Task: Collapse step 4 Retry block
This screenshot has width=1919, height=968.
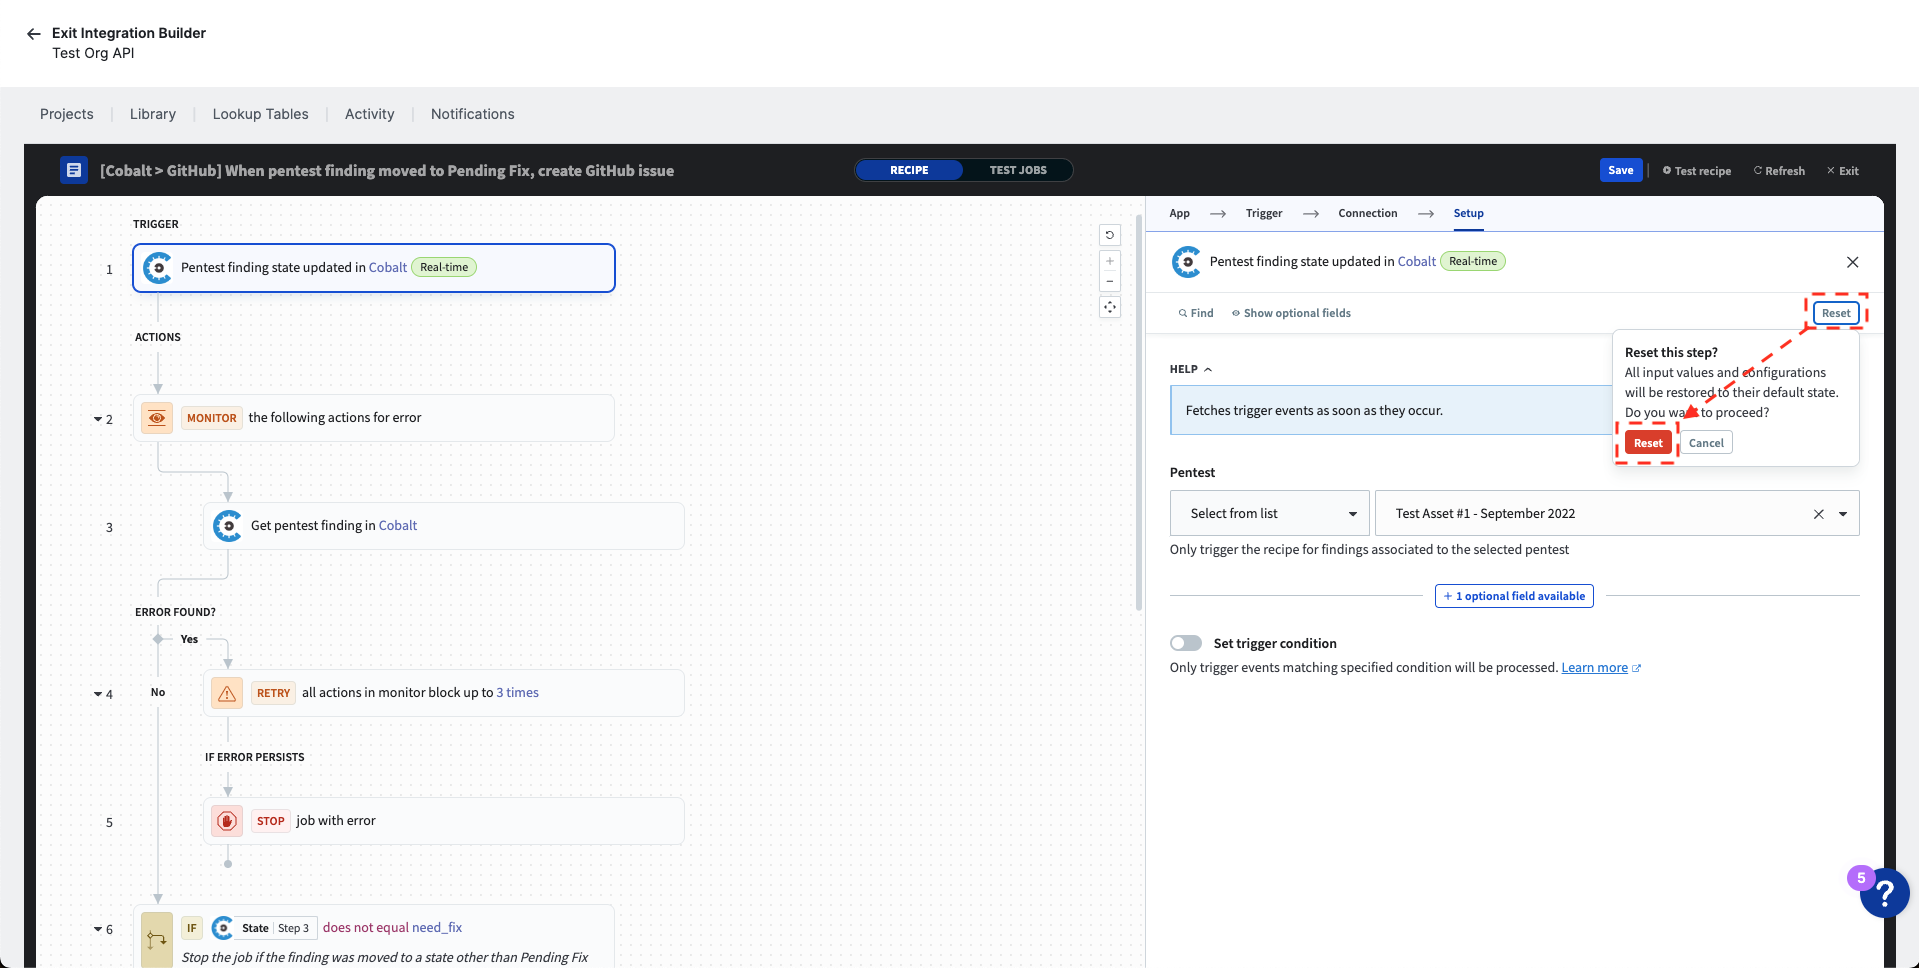Action: click(98, 694)
